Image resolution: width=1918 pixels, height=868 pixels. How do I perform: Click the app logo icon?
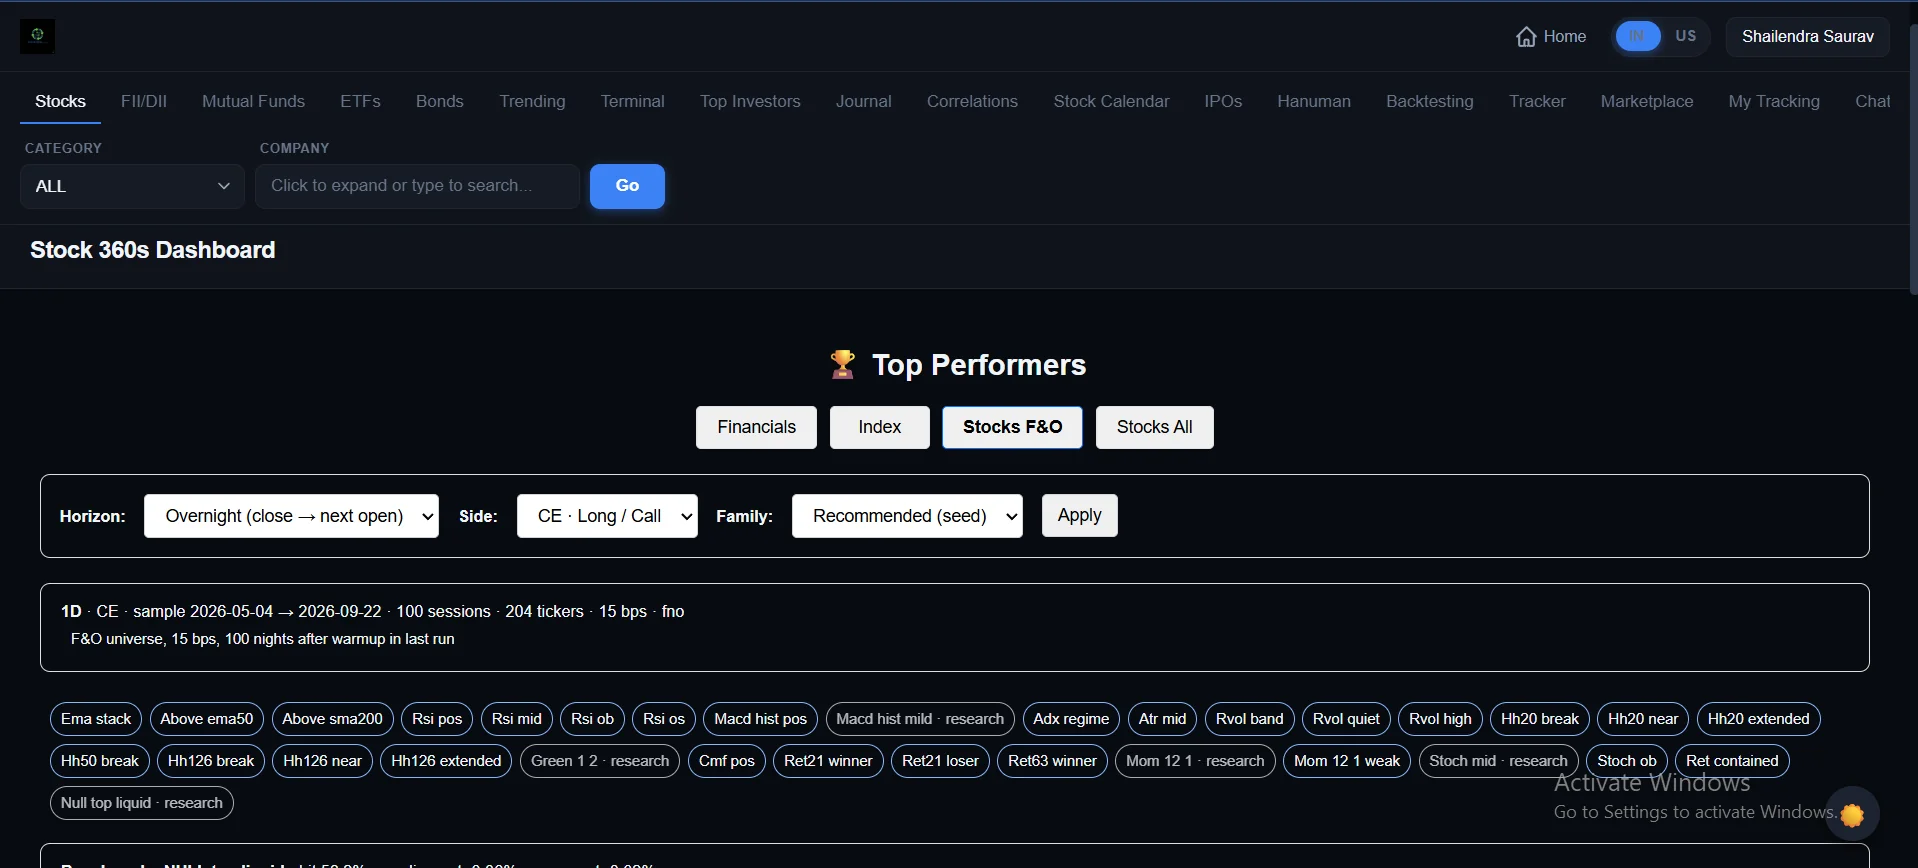[x=37, y=36]
